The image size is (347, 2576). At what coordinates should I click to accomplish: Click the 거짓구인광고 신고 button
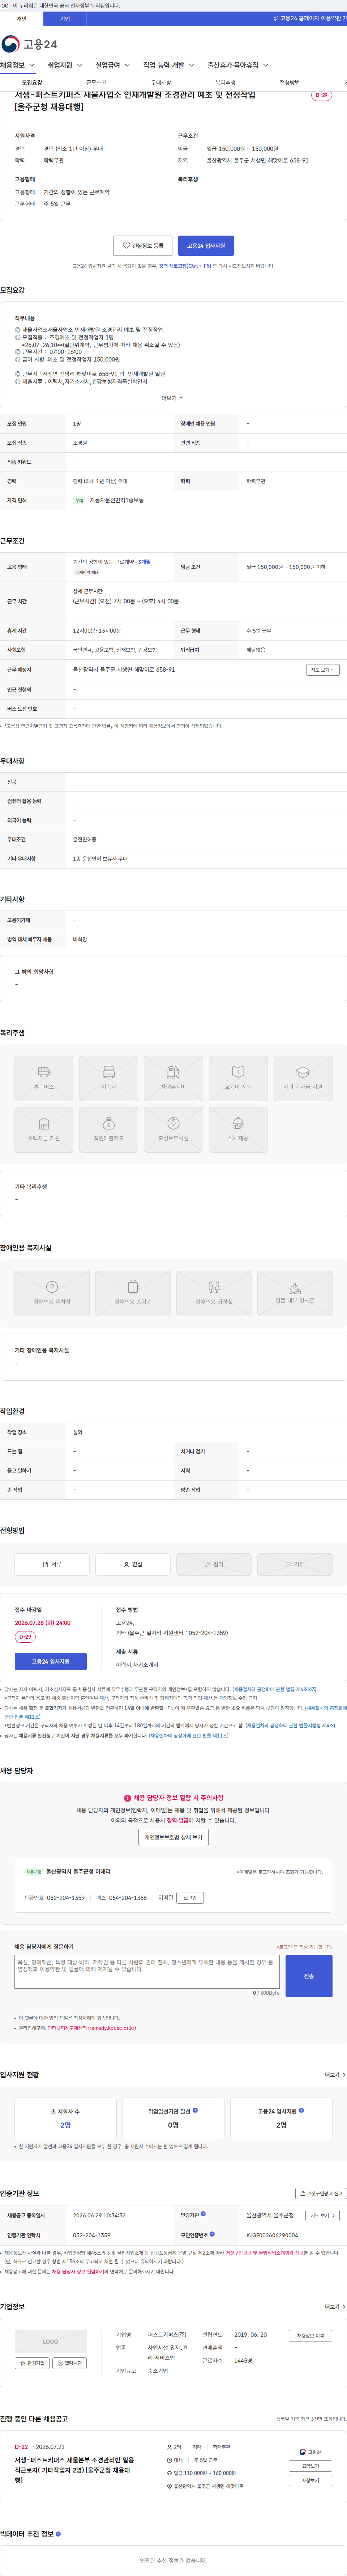click(x=321, y=2194)
